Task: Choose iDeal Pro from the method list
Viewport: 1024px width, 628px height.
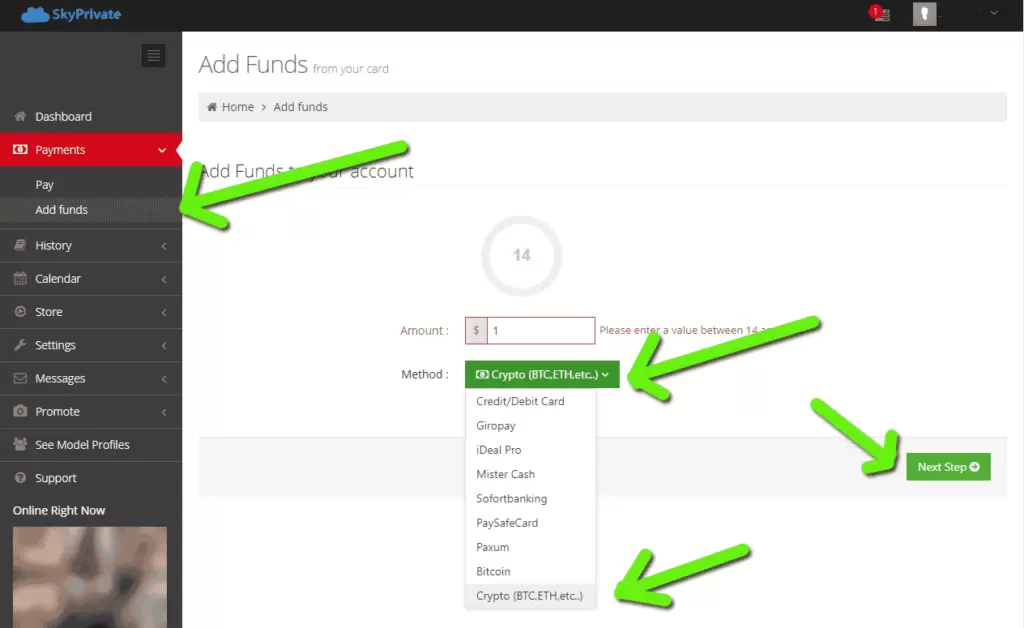Action: click(530, 450)
